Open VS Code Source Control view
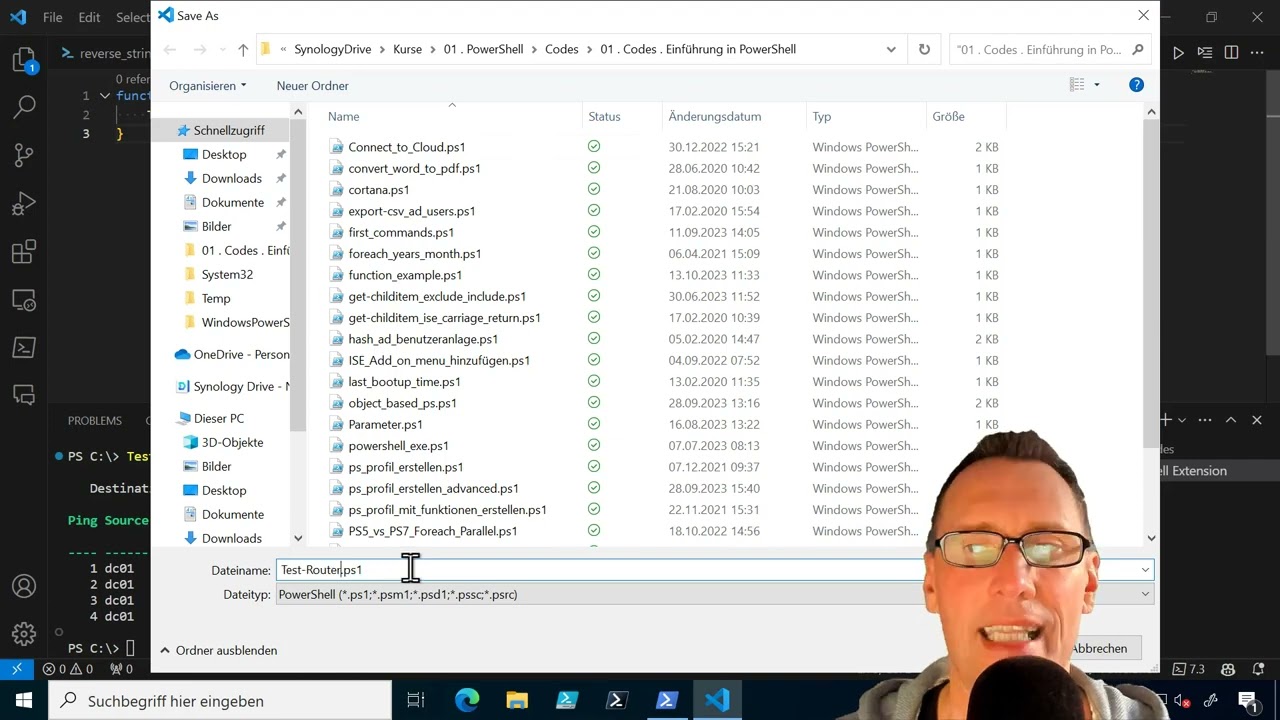 pyautogui.click(x=24, y=155)
